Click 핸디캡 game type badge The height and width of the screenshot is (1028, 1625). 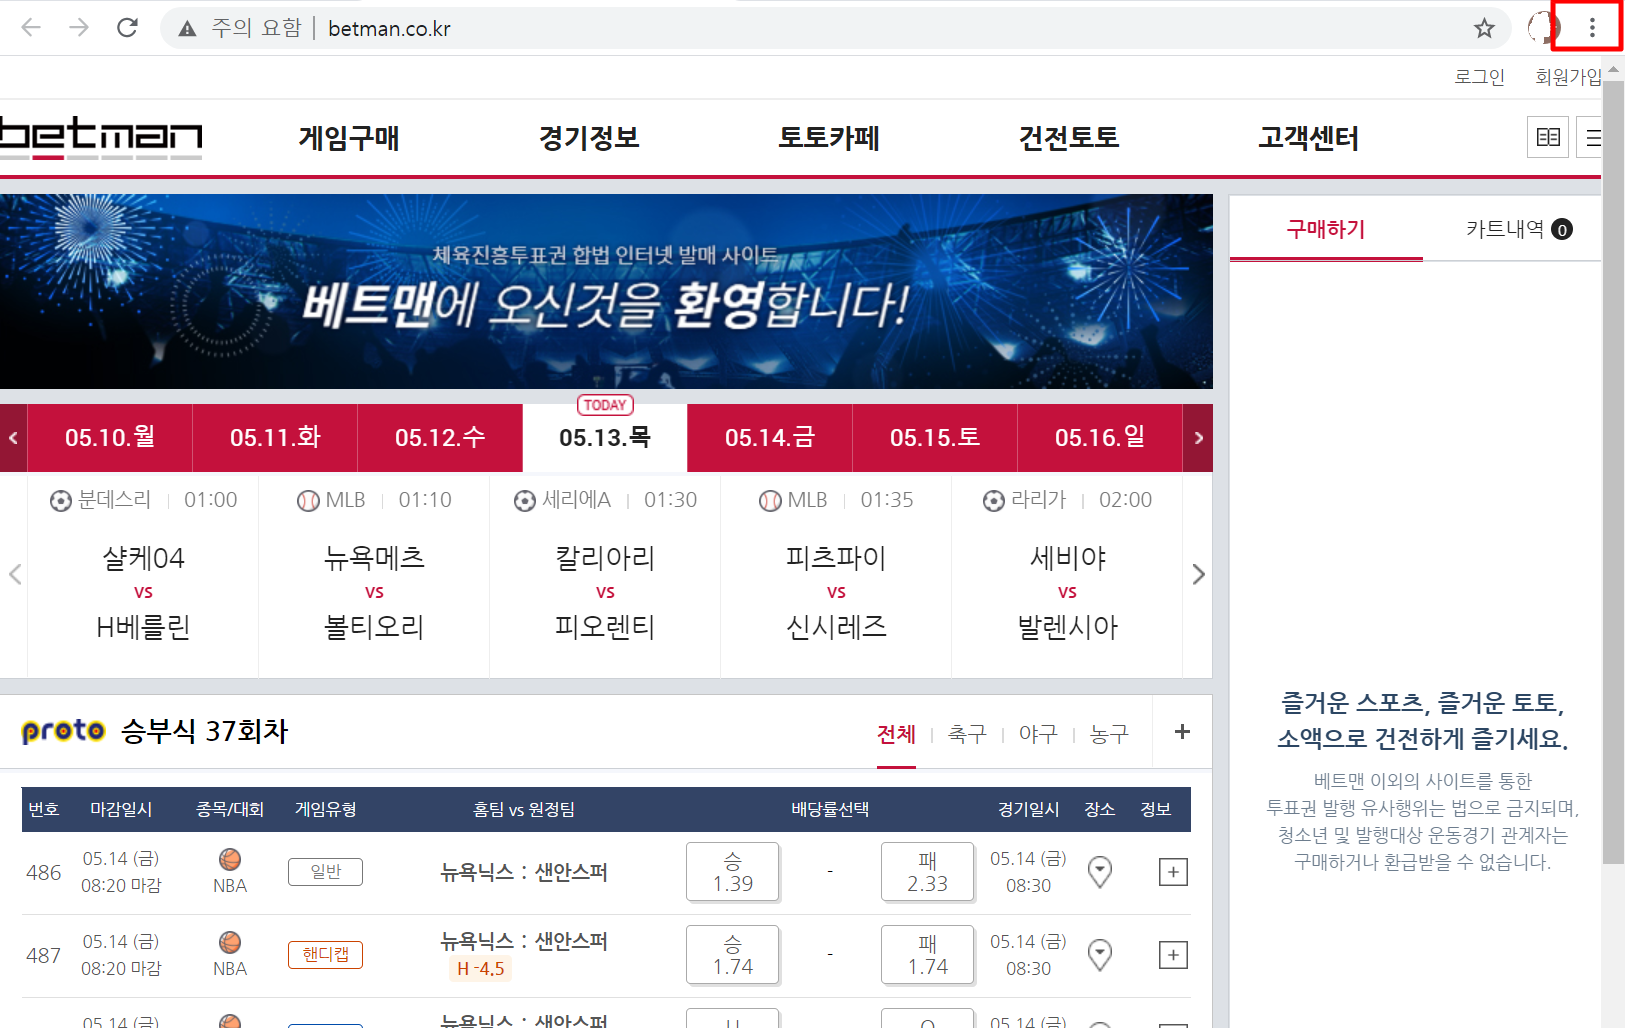[325, 955]
